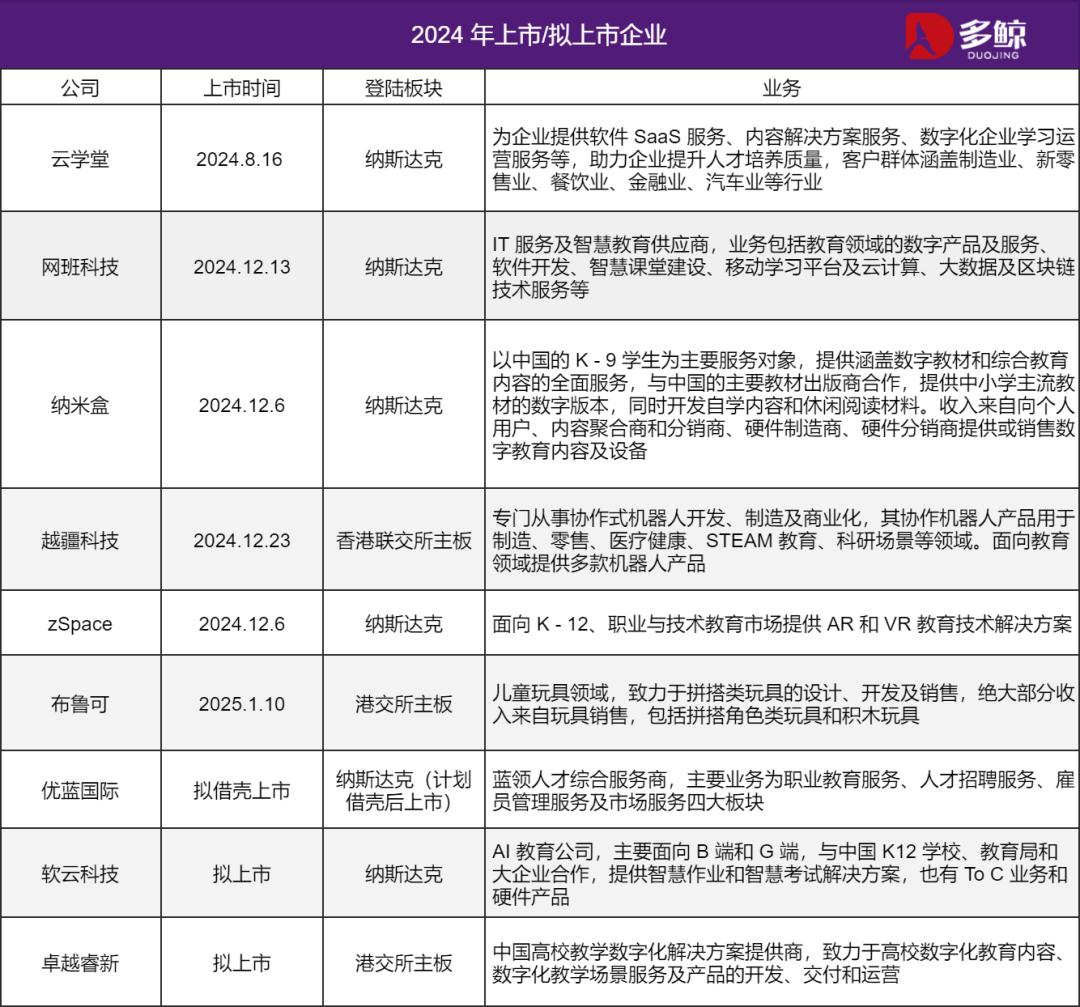Click the 中国高校教学数字化 business description
This screenshot has width=1080, height=1007.
coord(780,962)
